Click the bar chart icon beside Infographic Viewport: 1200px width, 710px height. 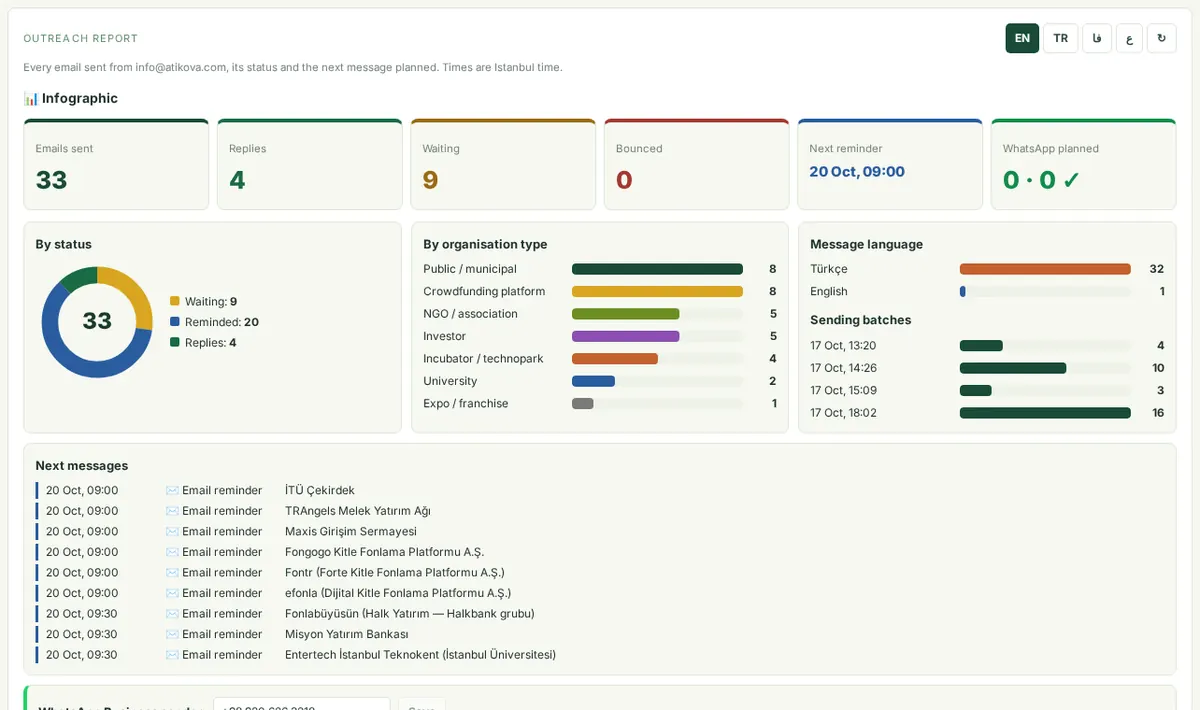[x=31, y=98]
